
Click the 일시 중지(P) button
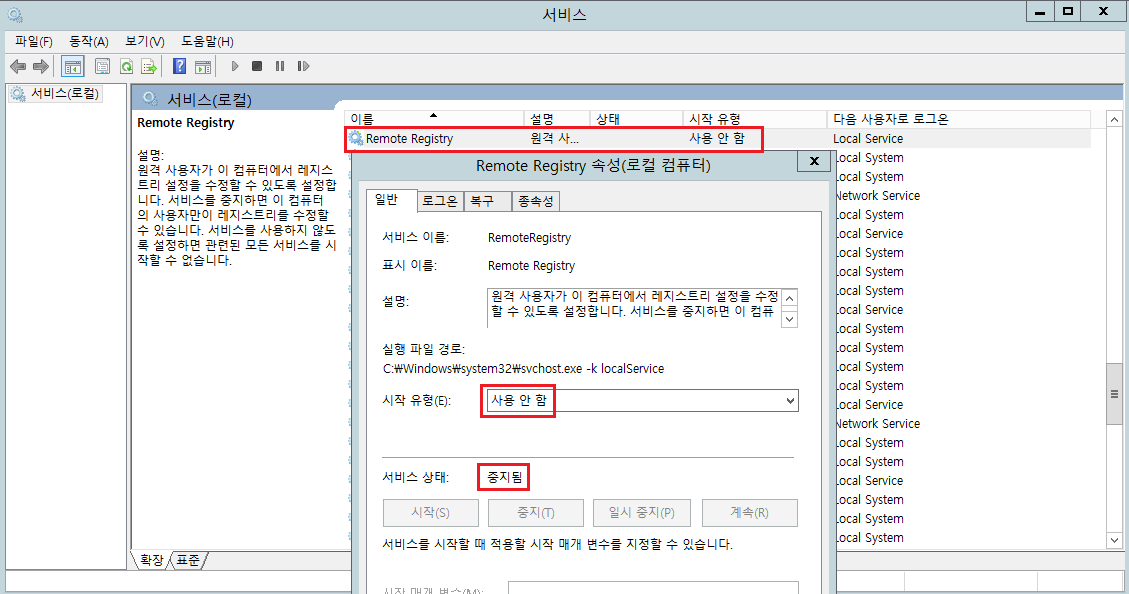(x=642, y=513)
